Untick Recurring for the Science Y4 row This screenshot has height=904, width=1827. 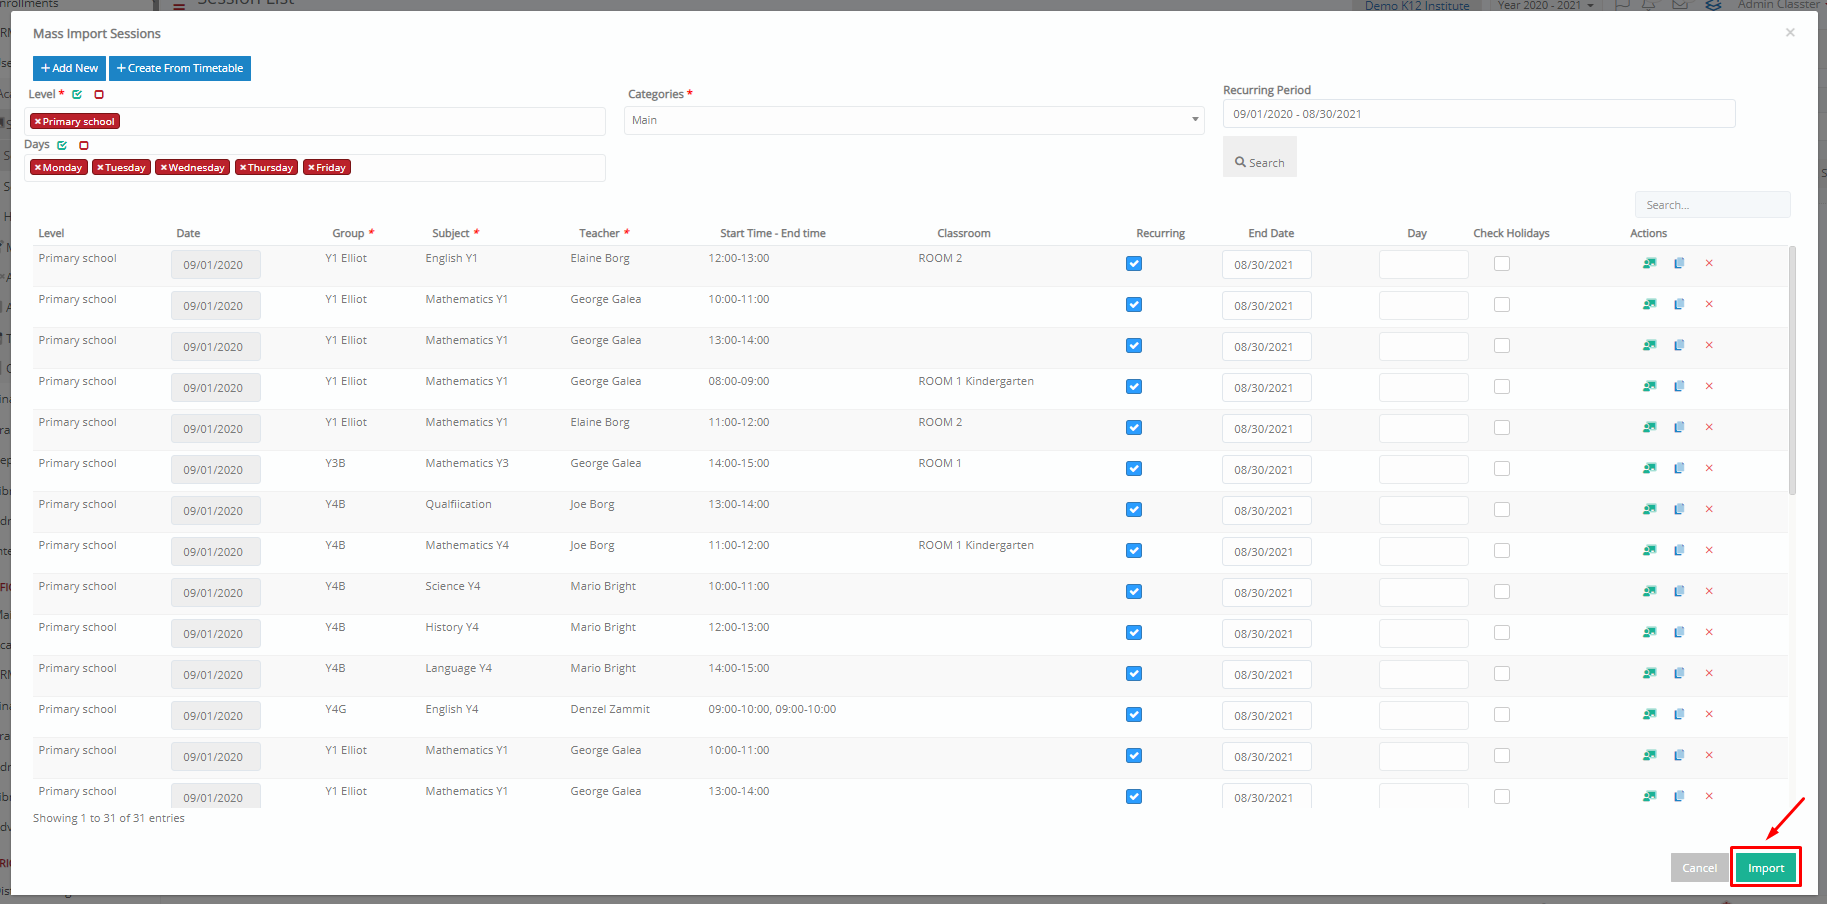(x=1134, y=592)
